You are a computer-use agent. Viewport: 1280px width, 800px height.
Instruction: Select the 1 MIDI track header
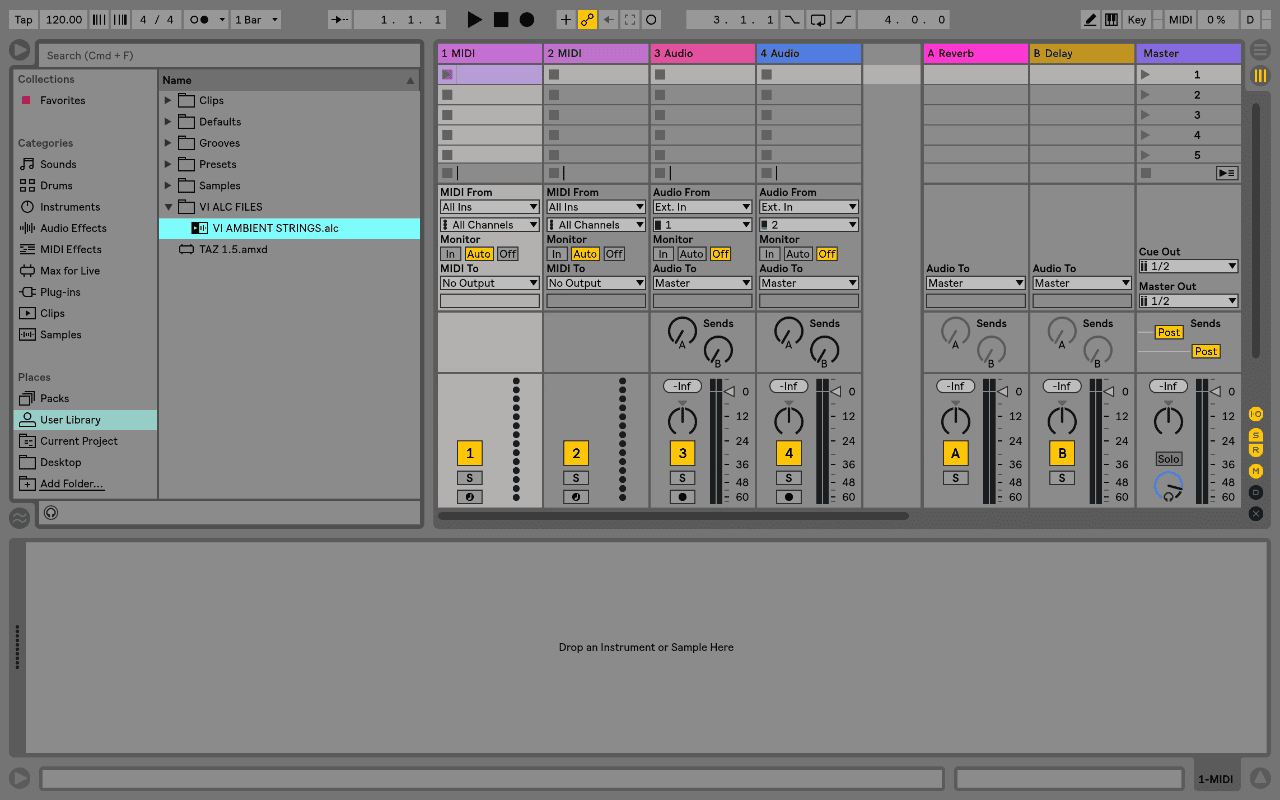[490, 53]
